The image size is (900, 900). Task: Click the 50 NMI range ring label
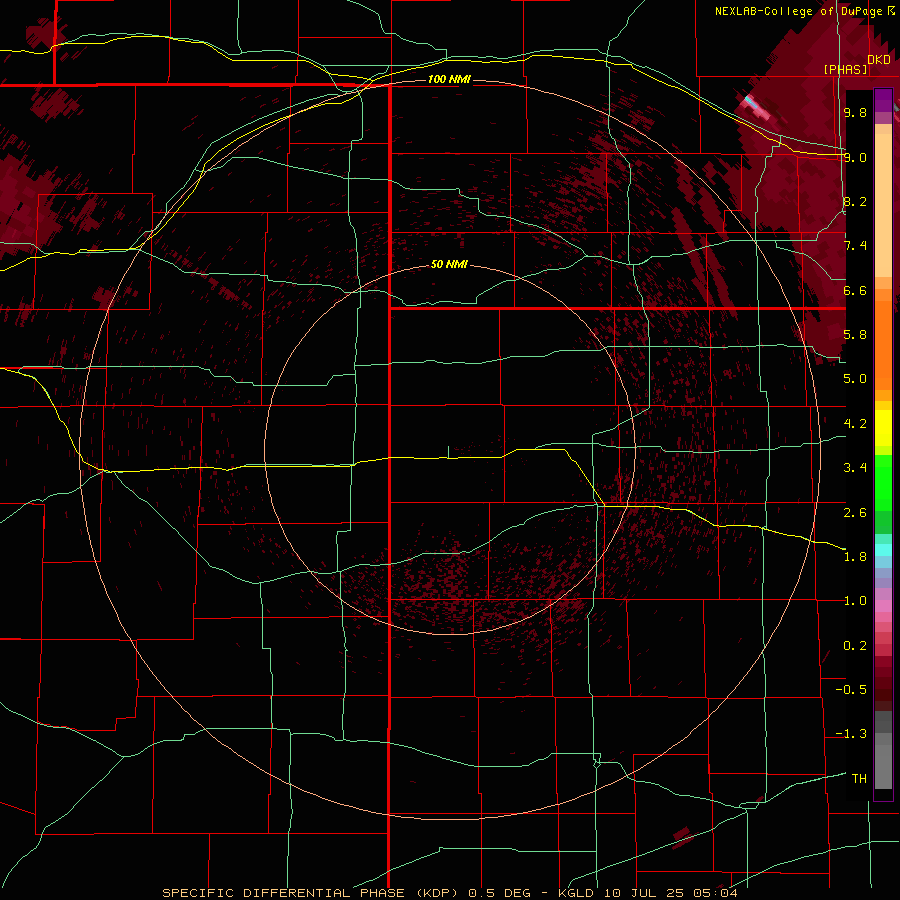[x=449, y=264]
